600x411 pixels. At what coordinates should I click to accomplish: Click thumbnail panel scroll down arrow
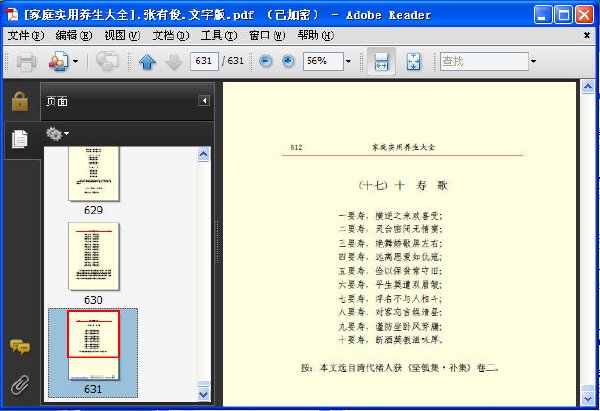[x=204, y=394]
